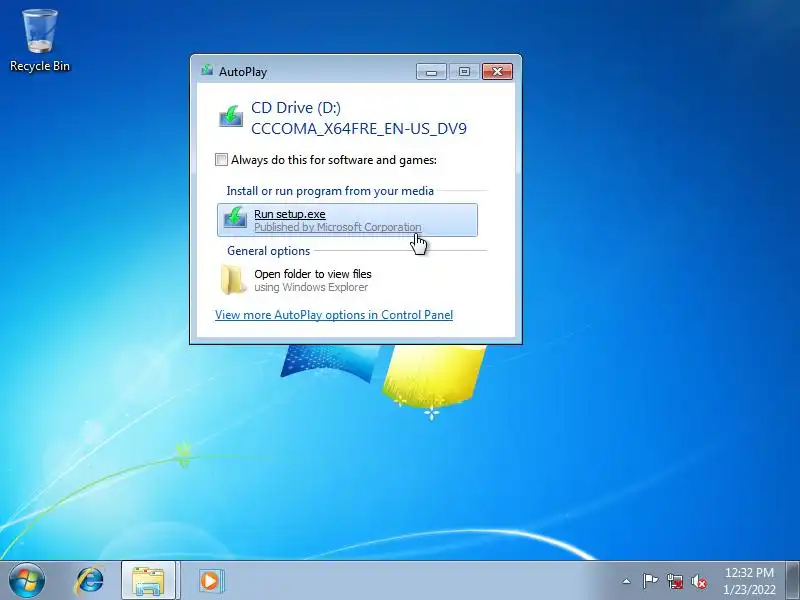Viewport: 800px width, 600px height.
Task: Open Action Center flag icon
Action: [x=650, y=581]
